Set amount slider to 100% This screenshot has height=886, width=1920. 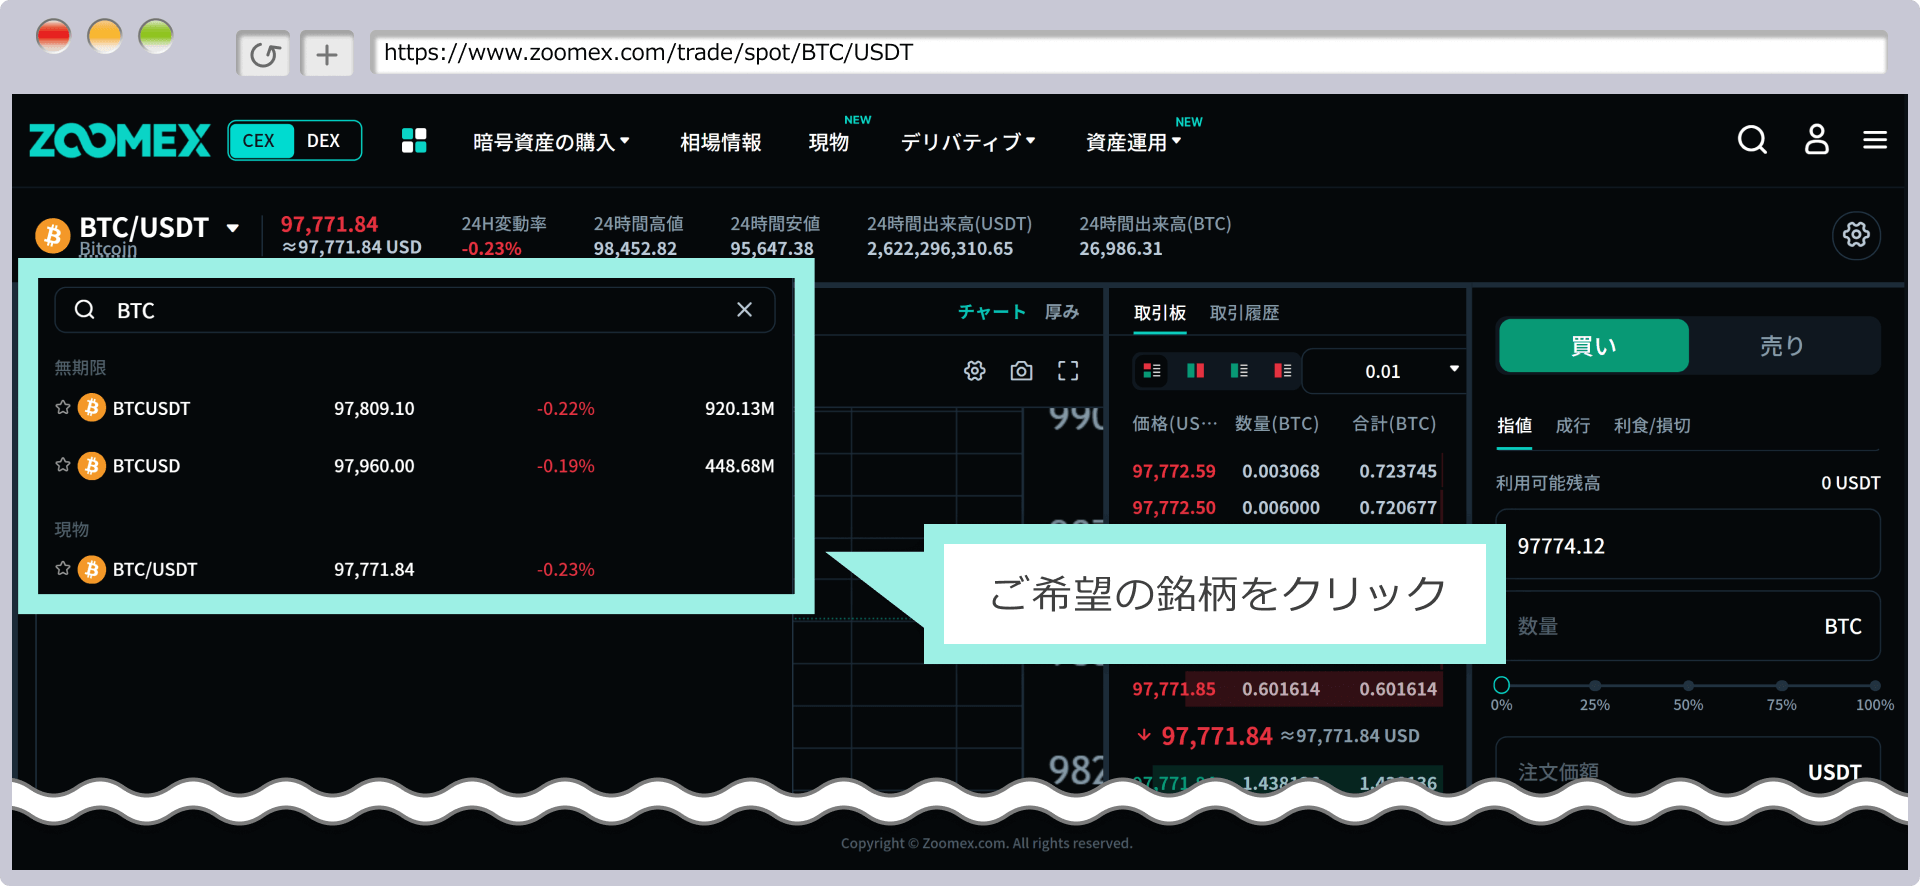(1875, 686)
